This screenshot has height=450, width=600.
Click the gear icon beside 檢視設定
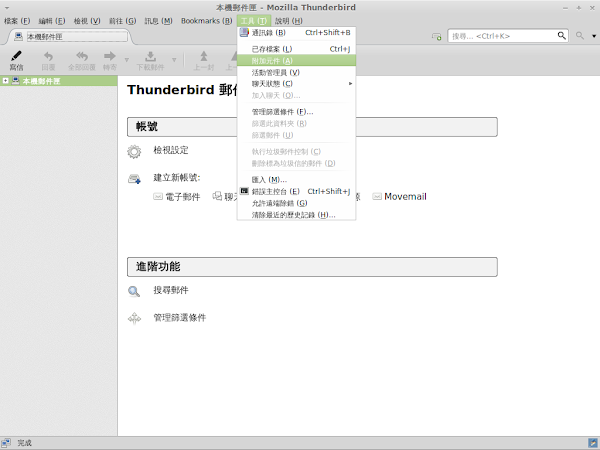coord(134,152)
